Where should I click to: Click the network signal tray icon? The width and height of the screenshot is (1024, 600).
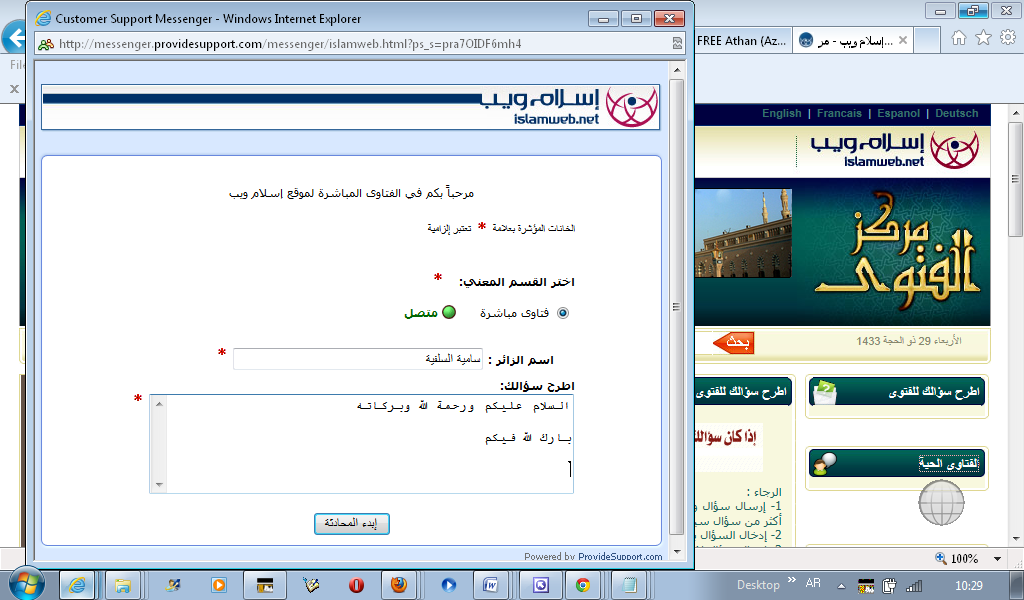pyautogui.click(x=914, y=586)
